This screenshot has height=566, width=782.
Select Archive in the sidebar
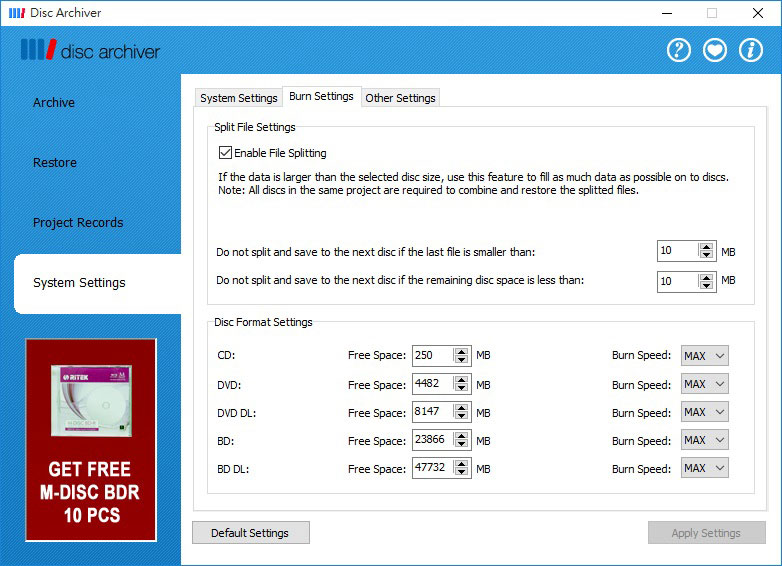tap(54, 103)
